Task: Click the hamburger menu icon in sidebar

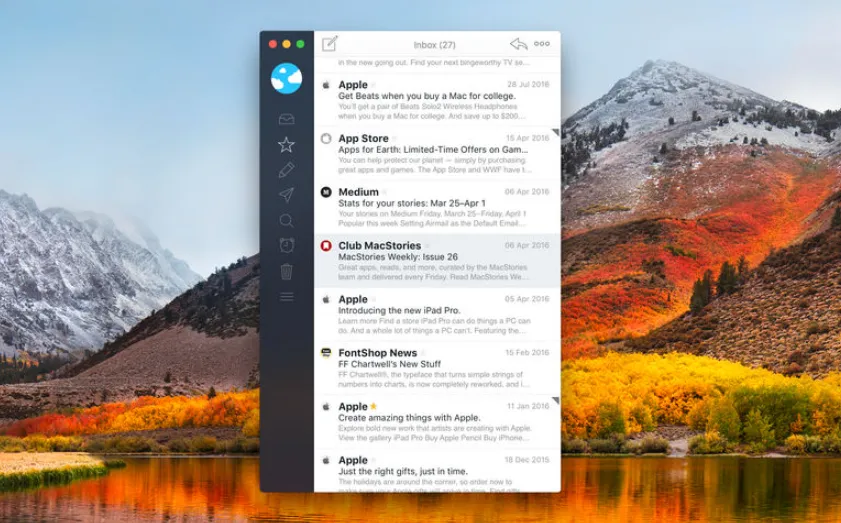Action: (286, 297)
